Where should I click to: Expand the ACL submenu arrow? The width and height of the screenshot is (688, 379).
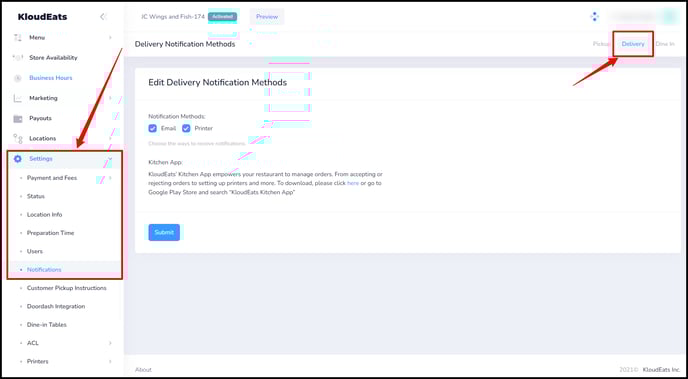(x=110, y=343)
